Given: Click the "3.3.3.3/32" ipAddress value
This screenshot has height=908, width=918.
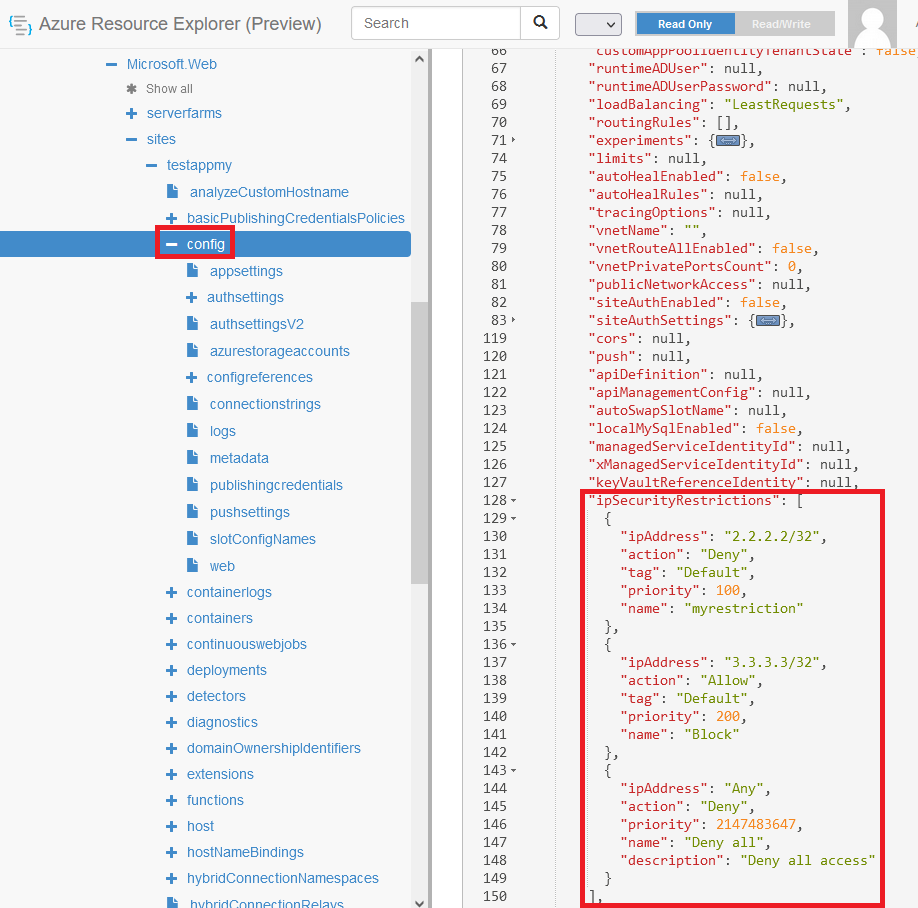Looking at the screenshot, I should click(772, 663).
